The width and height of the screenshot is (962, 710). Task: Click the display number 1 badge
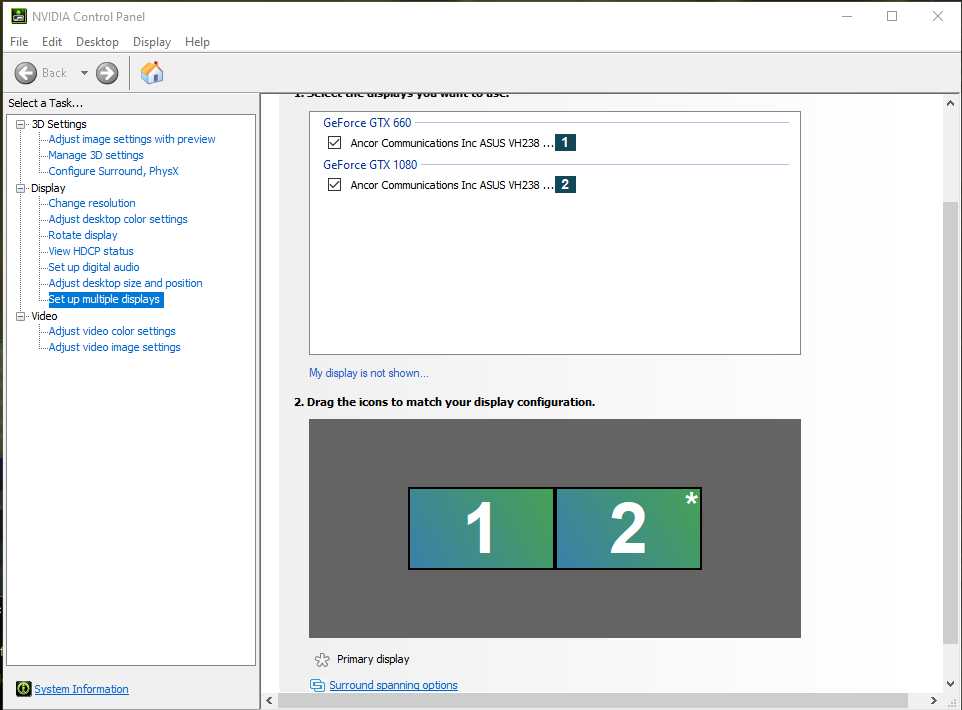[565, 142]
